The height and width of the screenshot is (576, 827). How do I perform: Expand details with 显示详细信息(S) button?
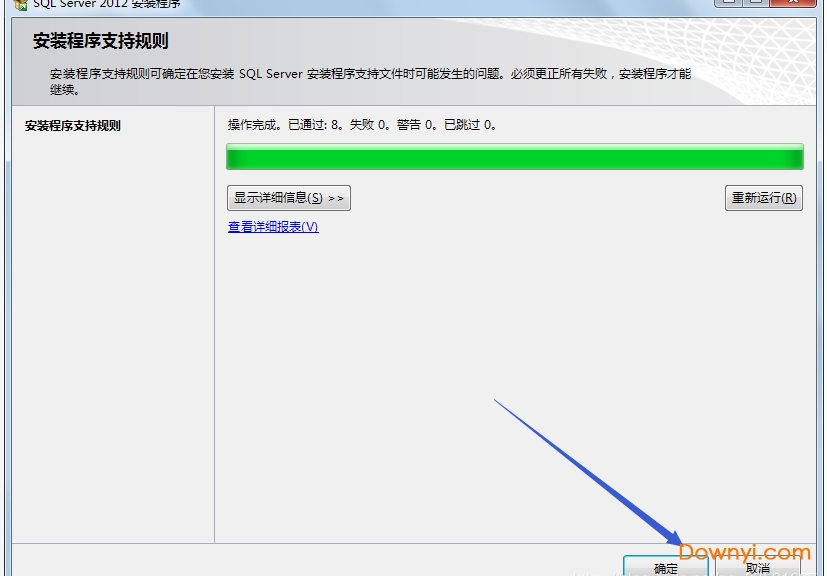pyautogui.click(x=288, y=198)
